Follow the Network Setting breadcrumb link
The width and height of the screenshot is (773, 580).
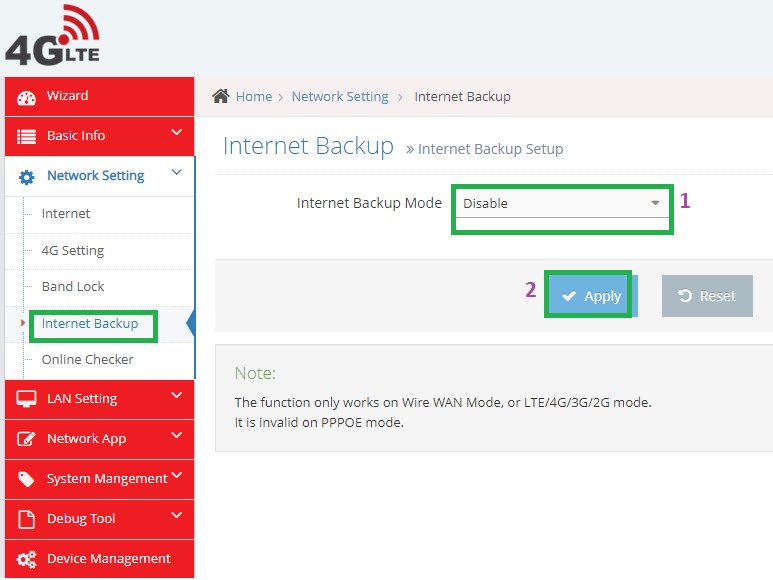340,97
